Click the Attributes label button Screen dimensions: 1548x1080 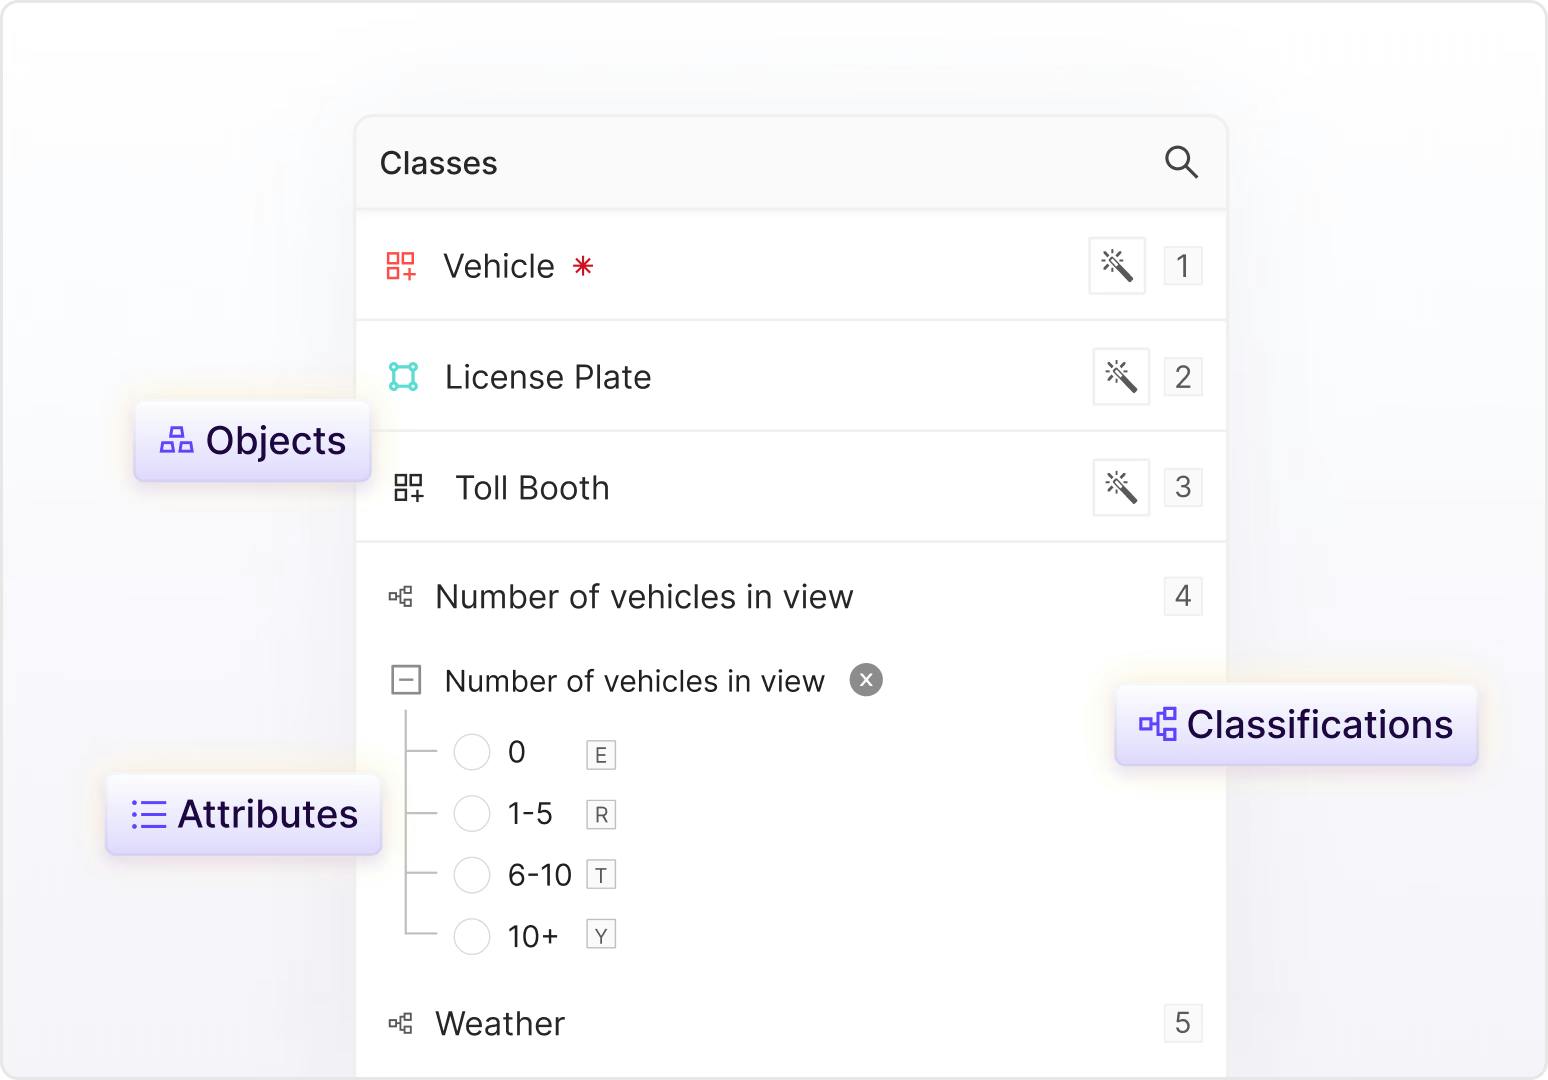pos(244,815)
